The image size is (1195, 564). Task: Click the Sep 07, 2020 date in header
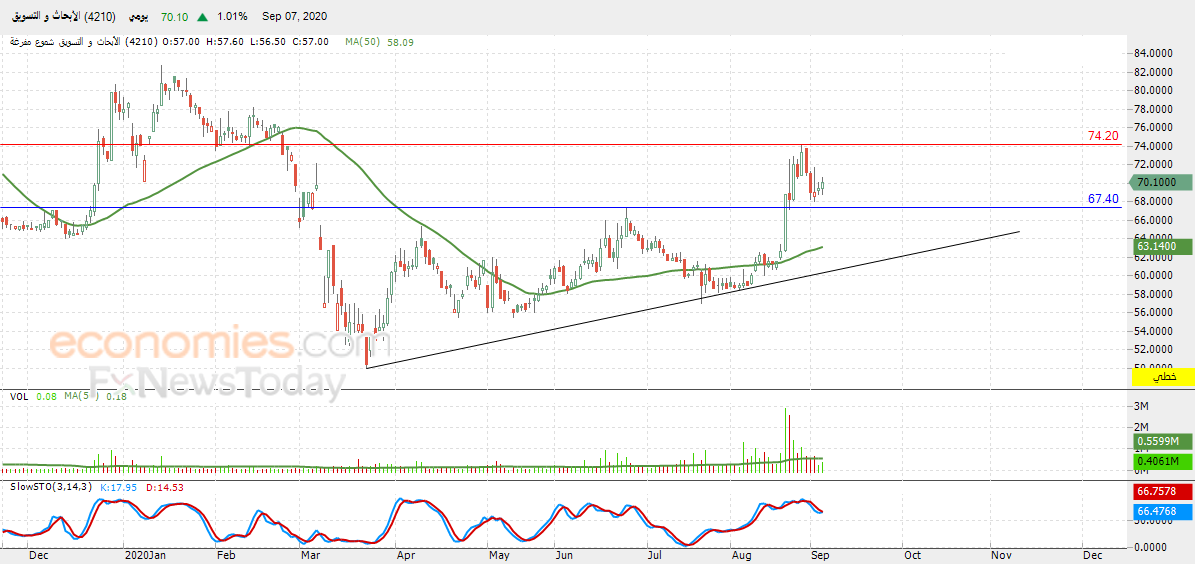tap(293, 17)
